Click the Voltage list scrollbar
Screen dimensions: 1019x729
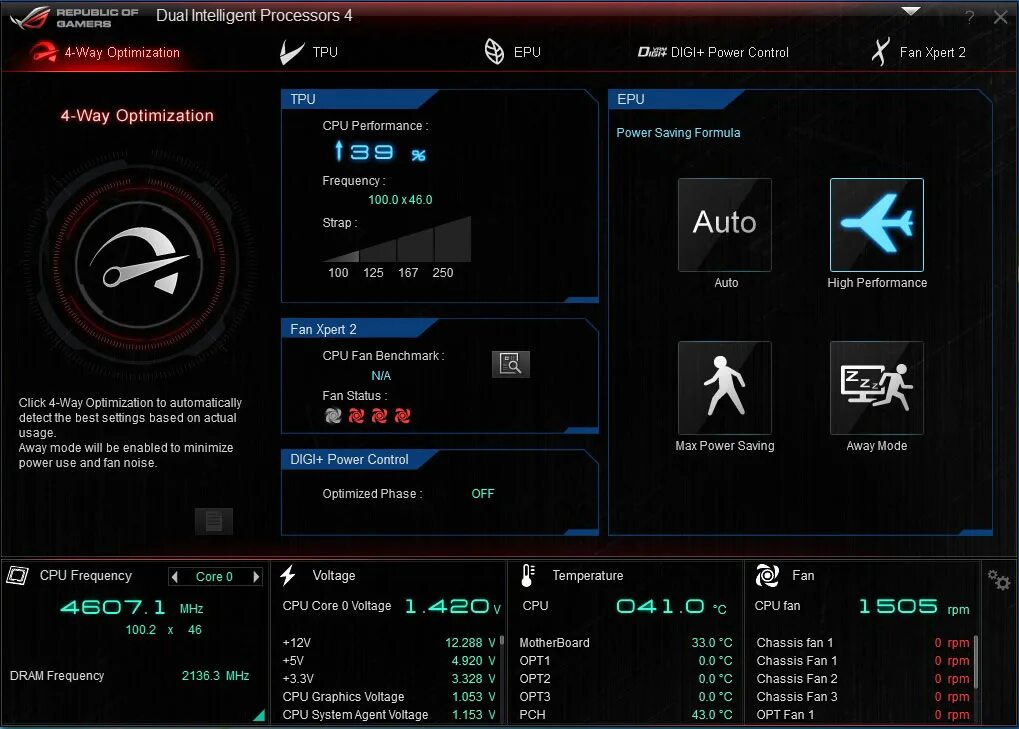502,640
